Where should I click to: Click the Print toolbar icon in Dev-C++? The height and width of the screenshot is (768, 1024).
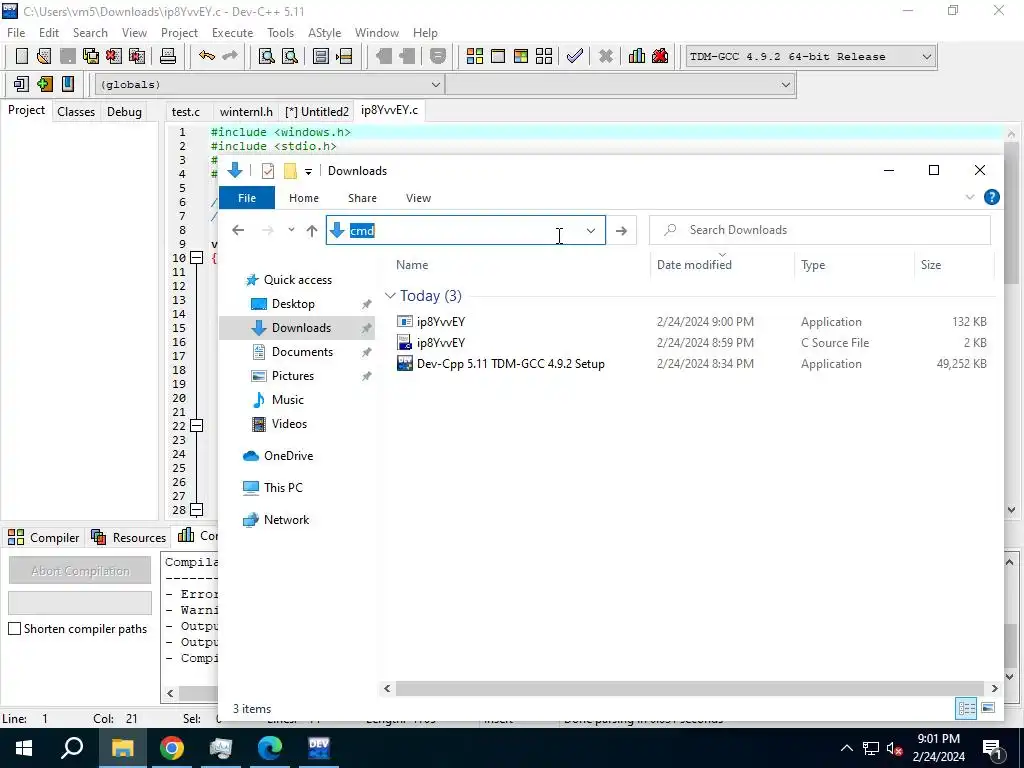click(168, 57)
